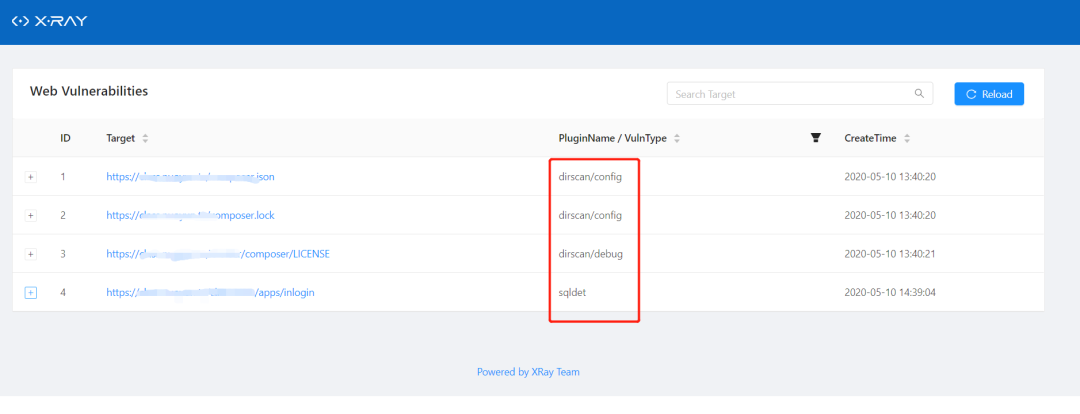
Task: Select dirscan/config cell in row 1
Action: 590,177
